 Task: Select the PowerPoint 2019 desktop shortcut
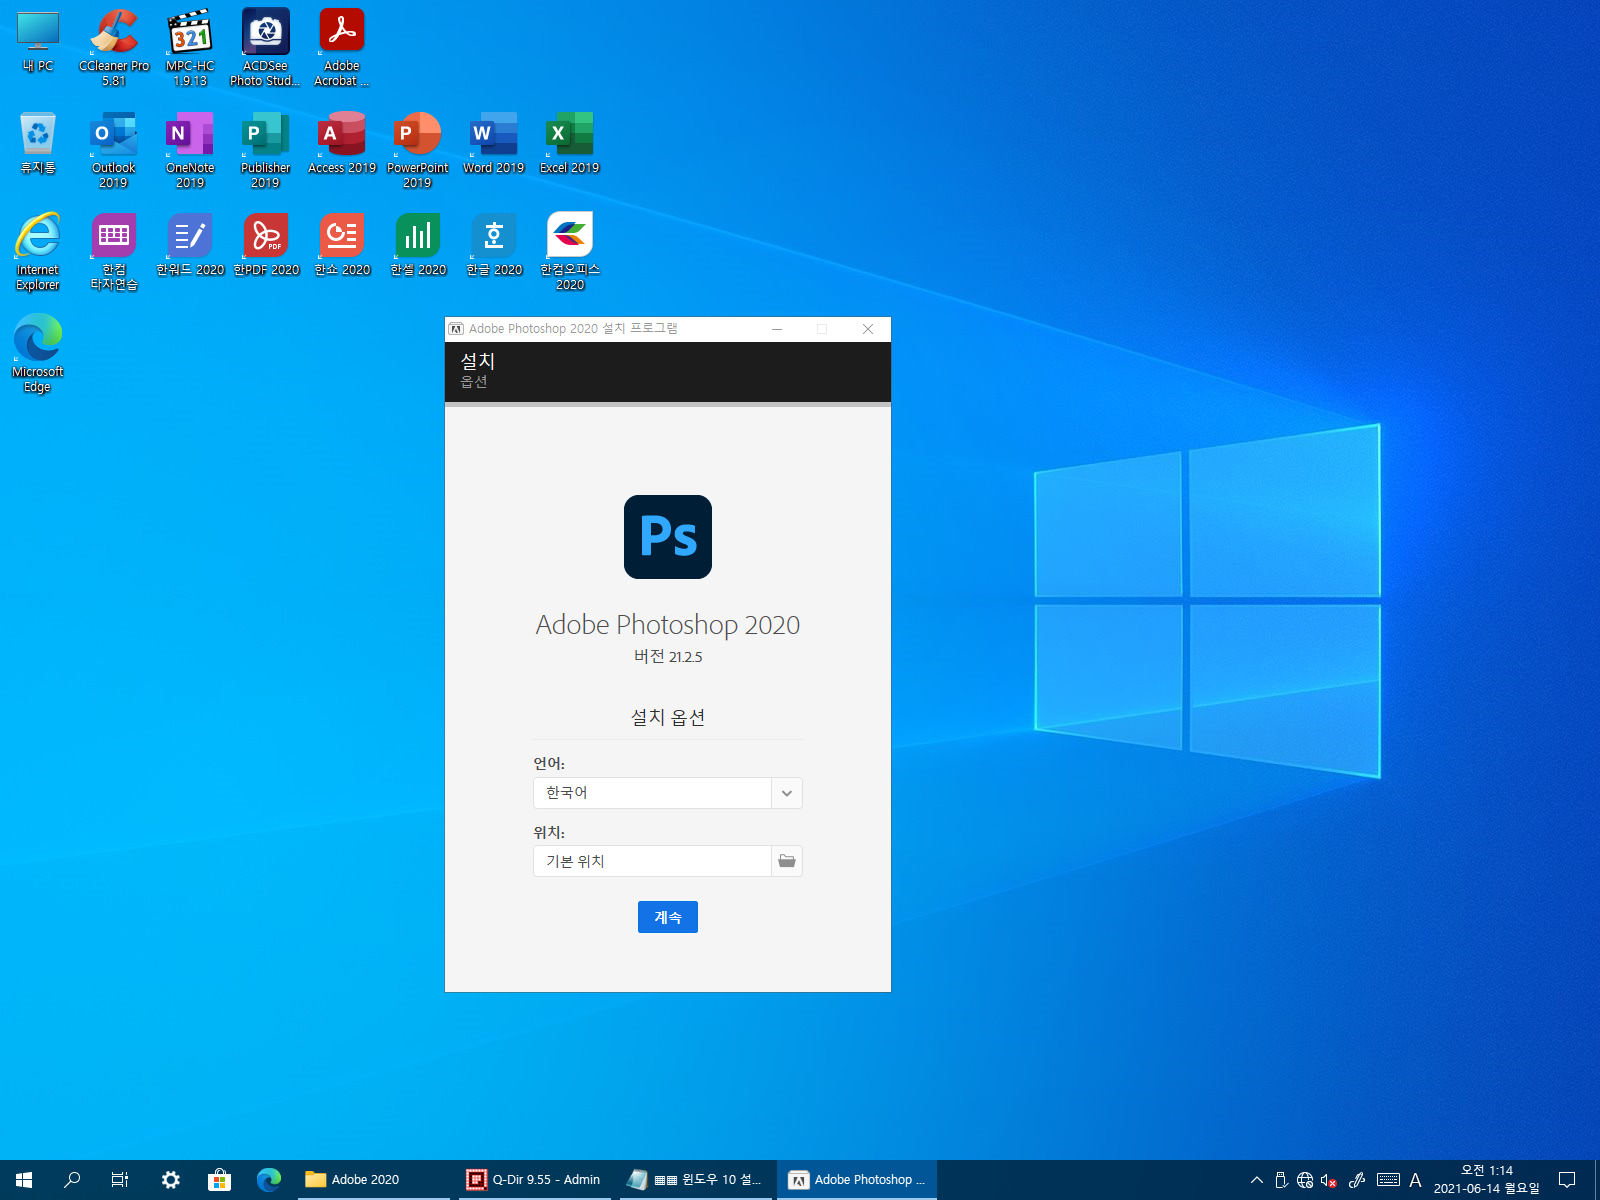pos(417,150)
